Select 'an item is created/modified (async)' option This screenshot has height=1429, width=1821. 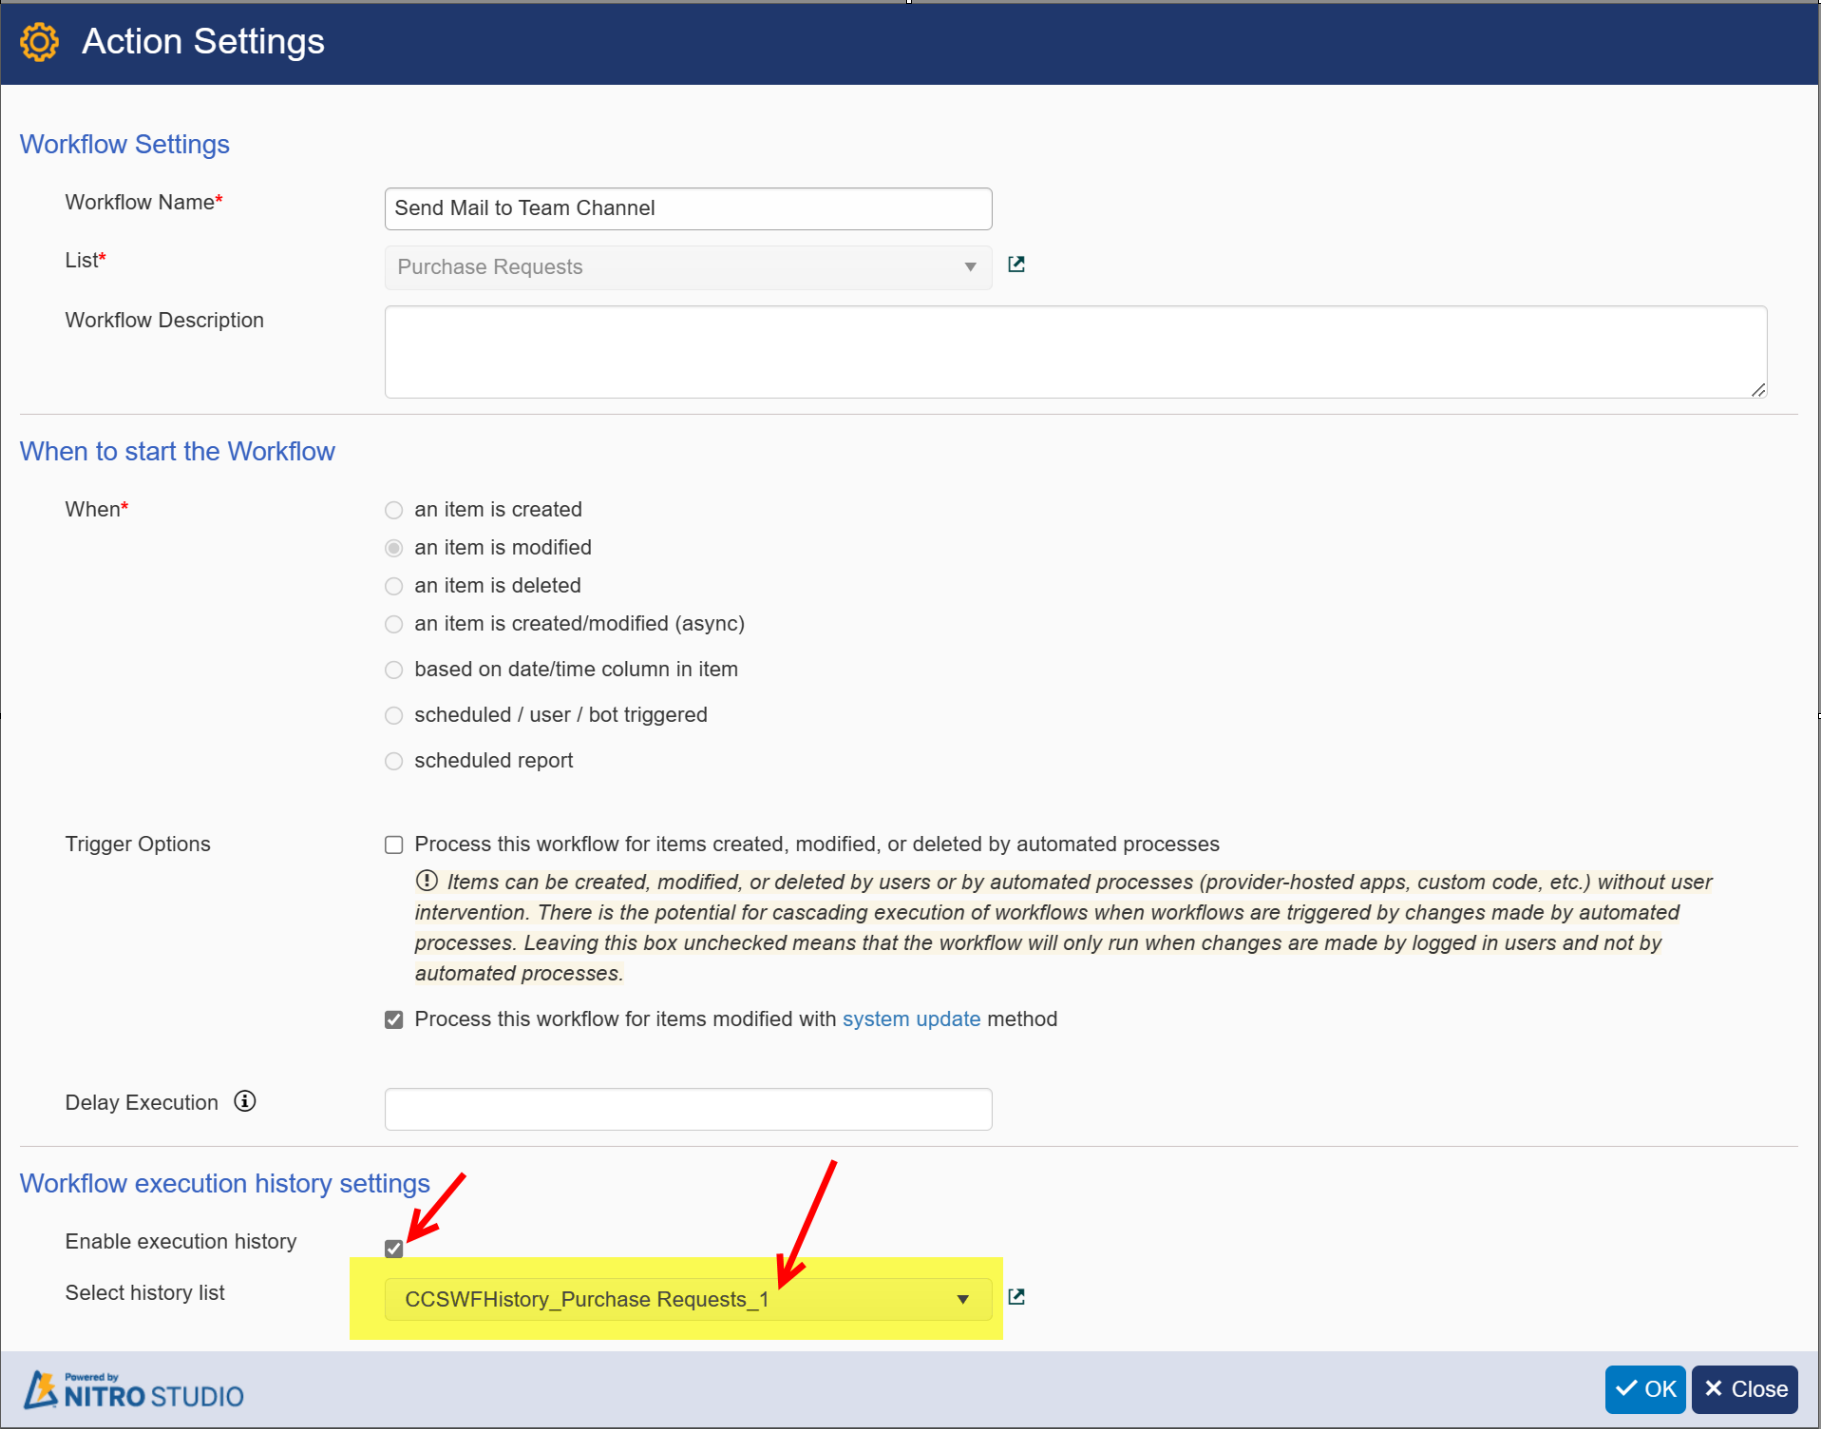pos(394,624)
